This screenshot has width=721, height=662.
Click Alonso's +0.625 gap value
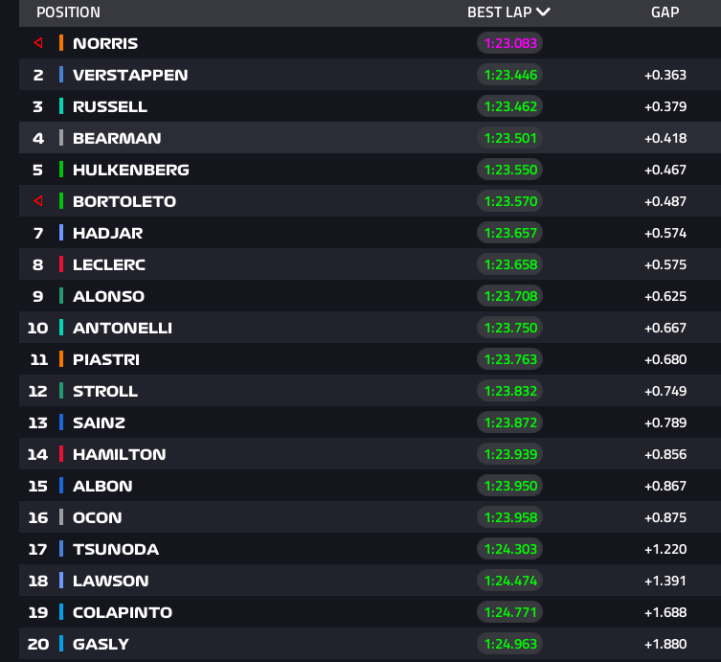click(x=665, y=297)
